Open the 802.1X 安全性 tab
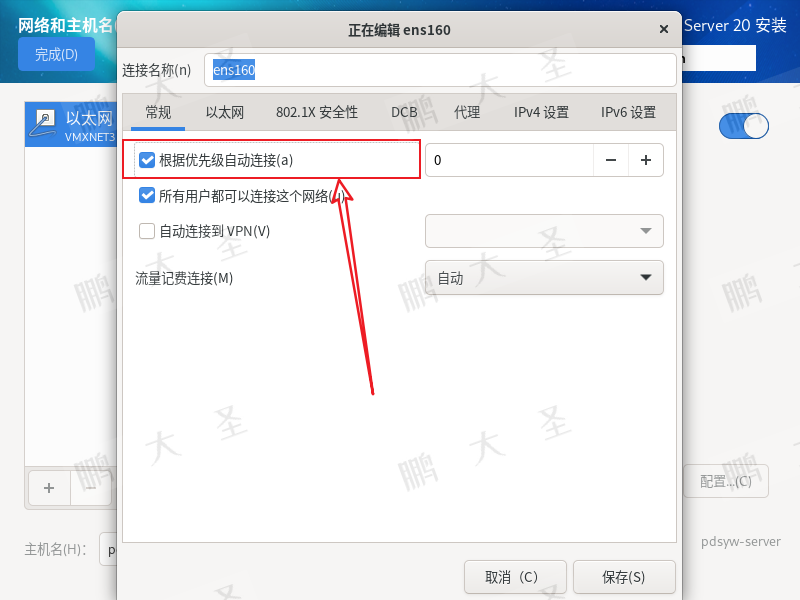The height and width of the screenshot is (600, 800). click(317, 112)
